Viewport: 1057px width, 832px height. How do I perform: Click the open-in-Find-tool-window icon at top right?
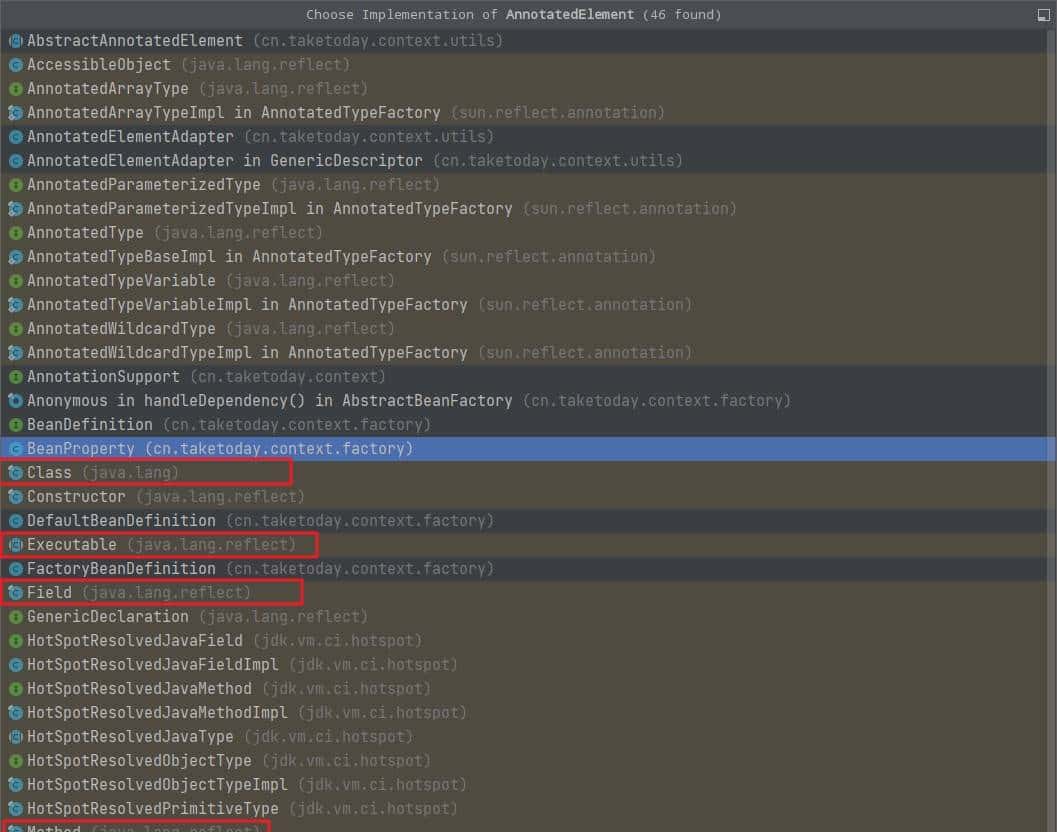click(1044, 15)
